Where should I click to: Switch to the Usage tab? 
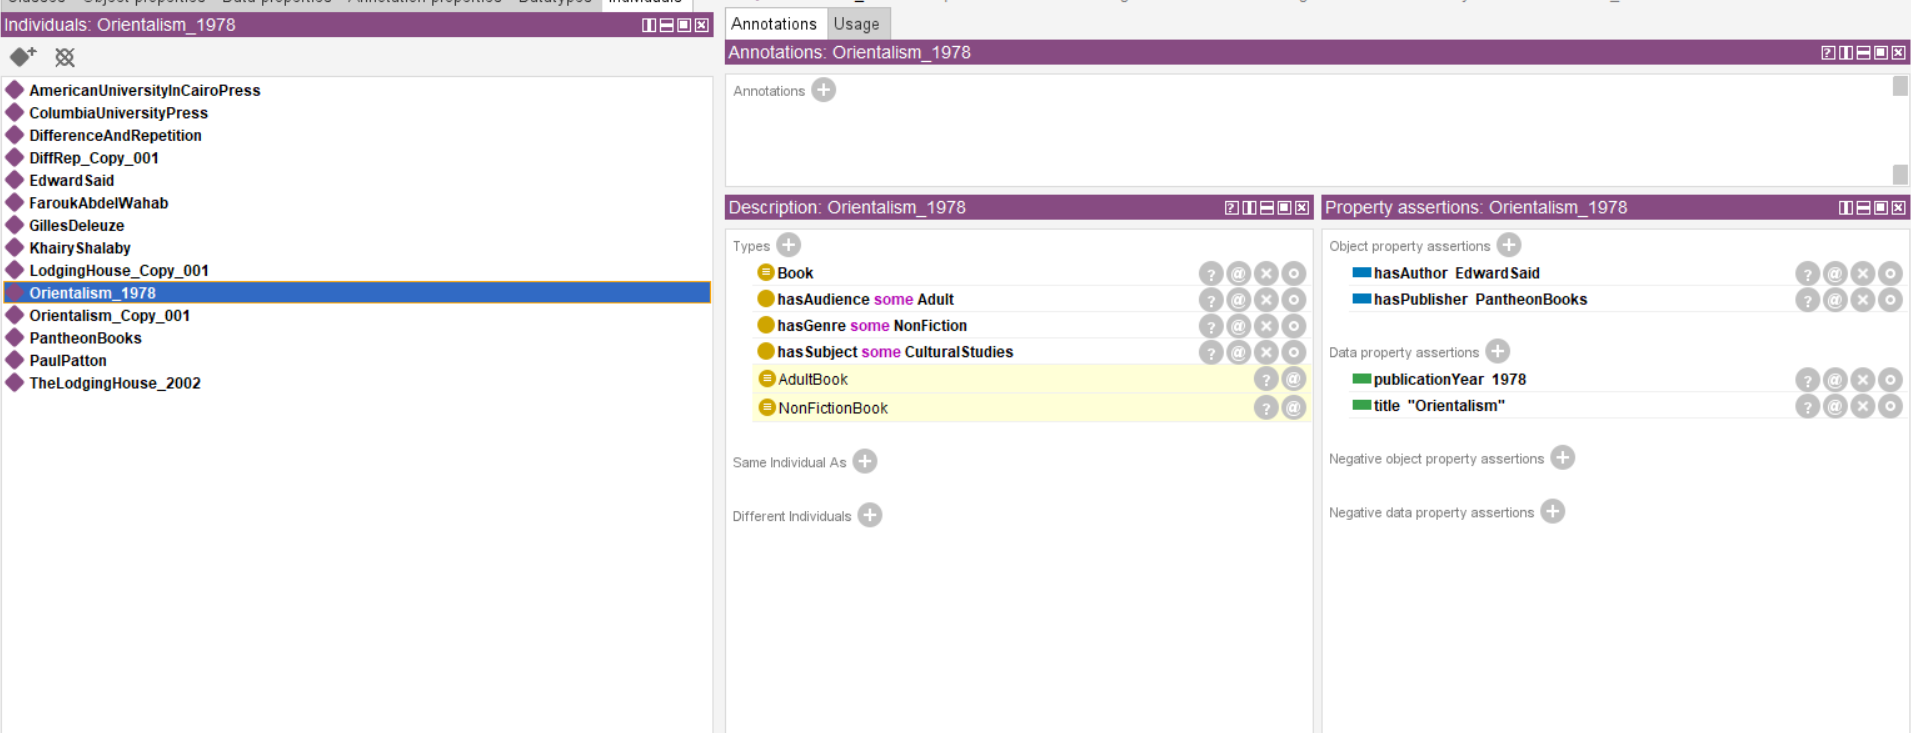tap(856, 24)
